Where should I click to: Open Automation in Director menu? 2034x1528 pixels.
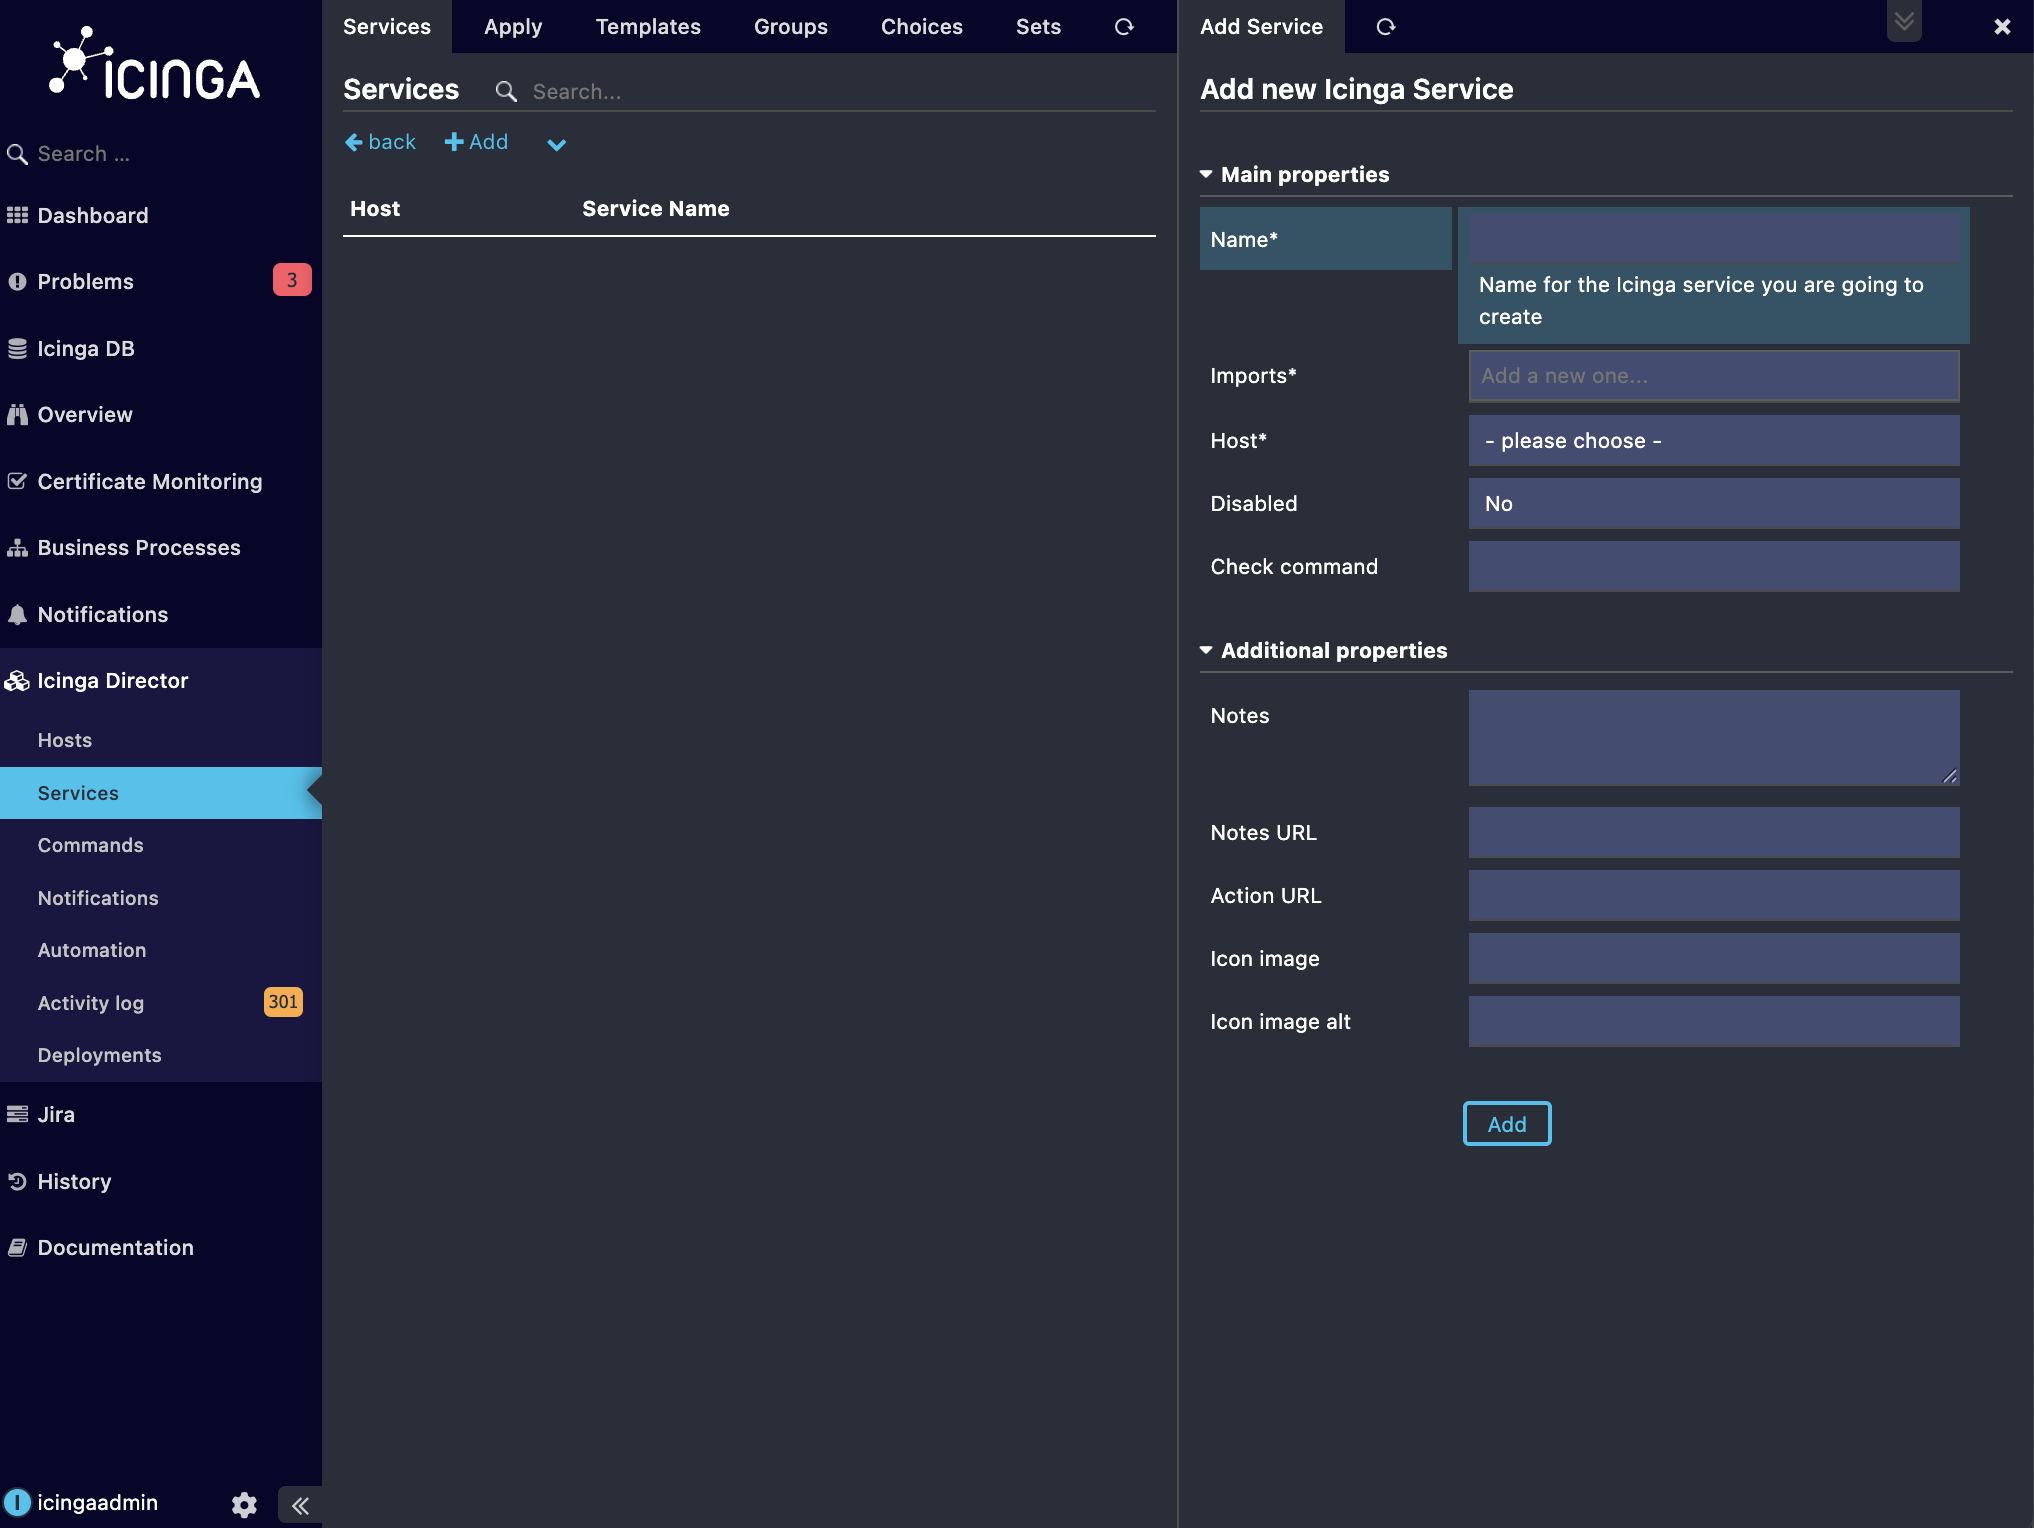[161, 950]
